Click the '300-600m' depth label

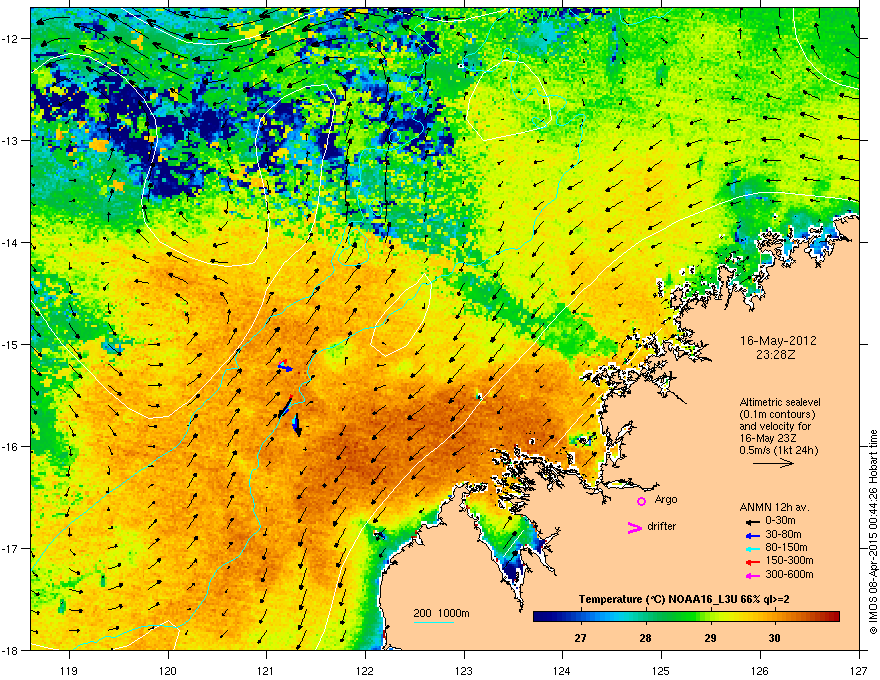[x=789, y=574]
